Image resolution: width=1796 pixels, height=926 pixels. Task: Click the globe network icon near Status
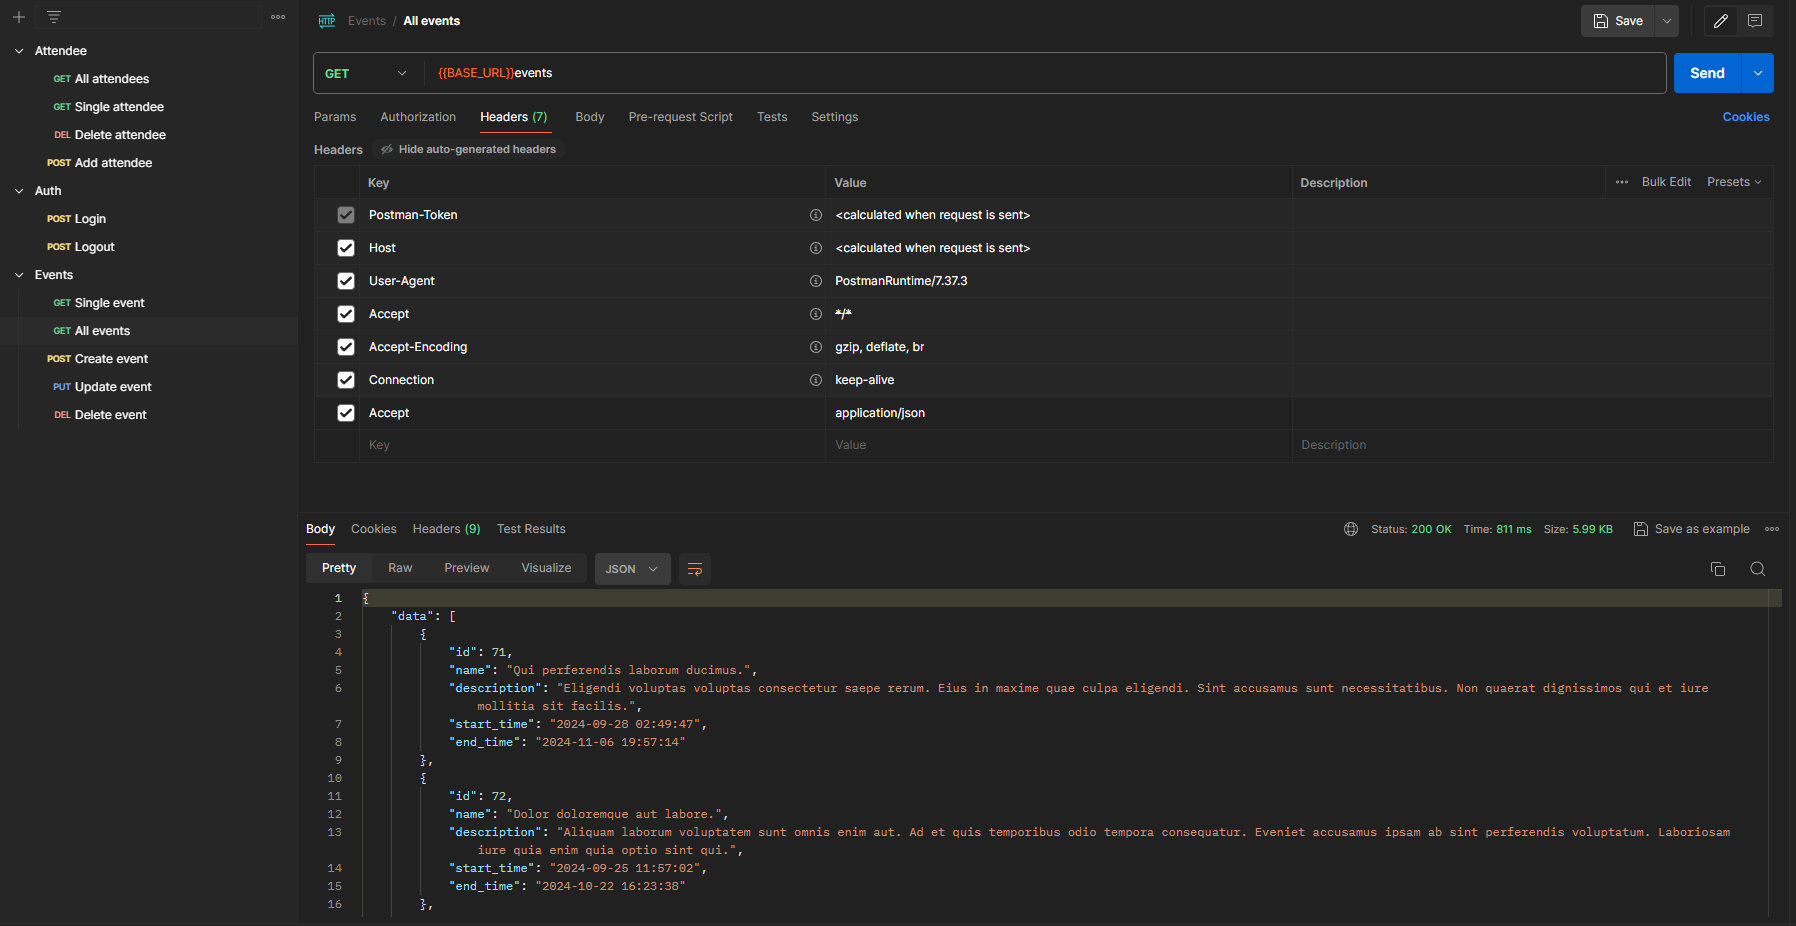[x=1351, y=529]
